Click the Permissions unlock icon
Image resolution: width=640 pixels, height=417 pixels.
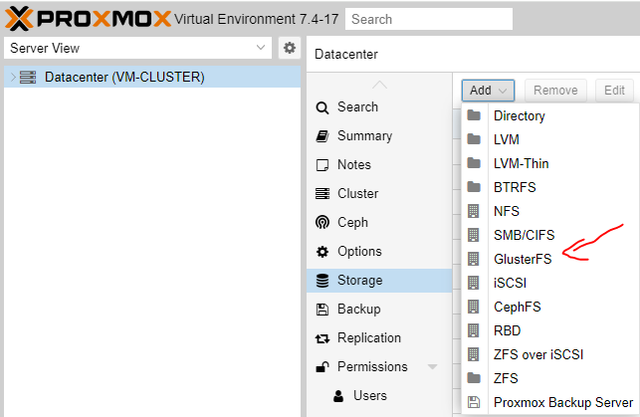pos(322,367)
